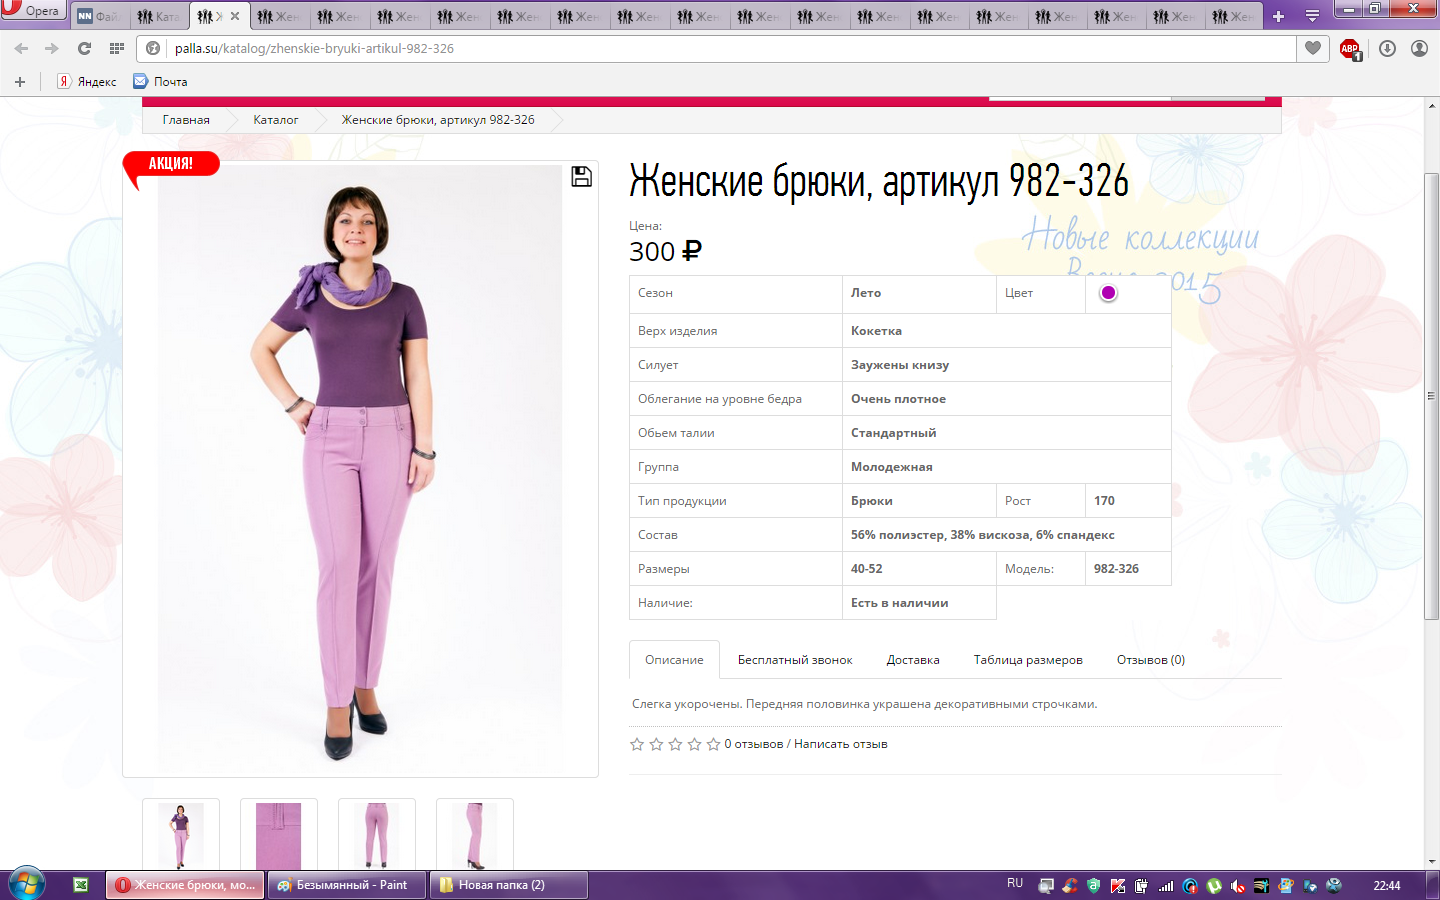Open the browser downloads icon
1440x900 pixels.
coord(1387,48)
